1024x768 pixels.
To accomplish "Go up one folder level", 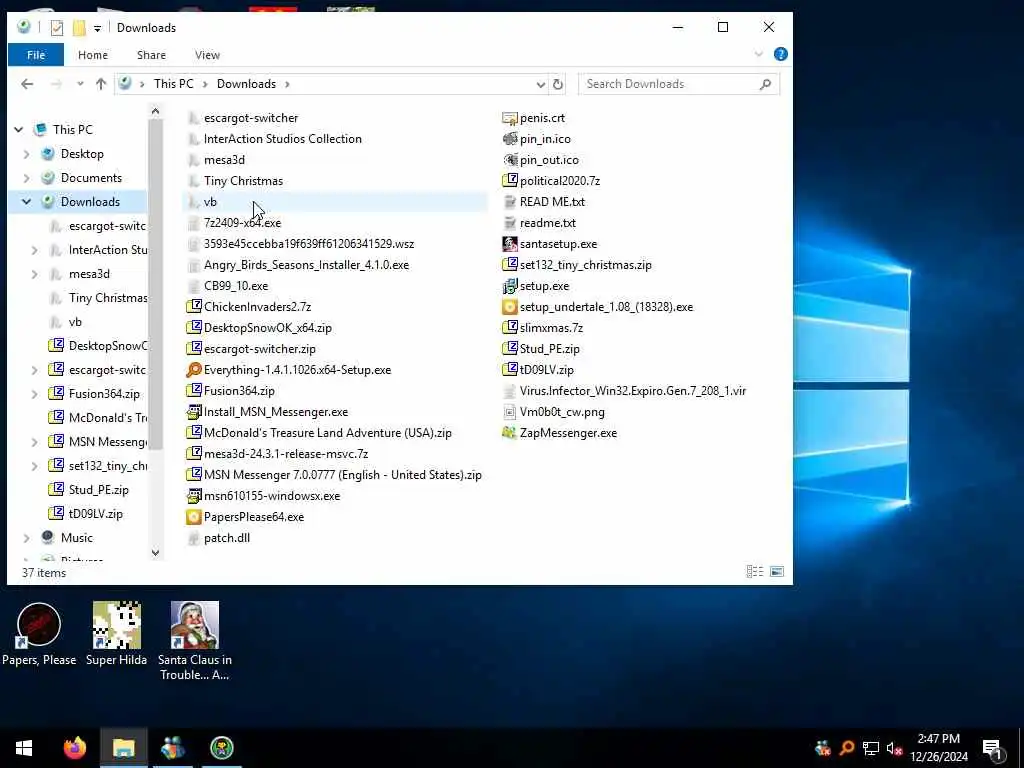I will pos(101,84).
